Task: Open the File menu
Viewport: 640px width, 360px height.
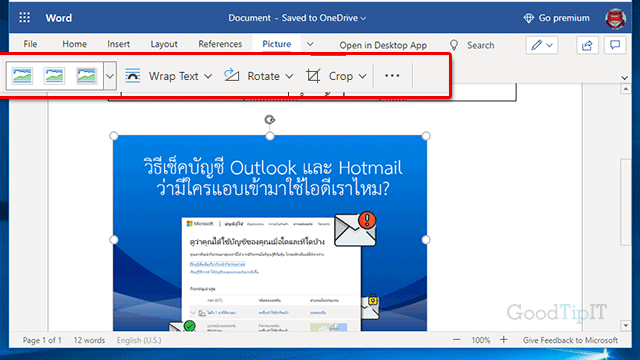Action: coord(30,44)
